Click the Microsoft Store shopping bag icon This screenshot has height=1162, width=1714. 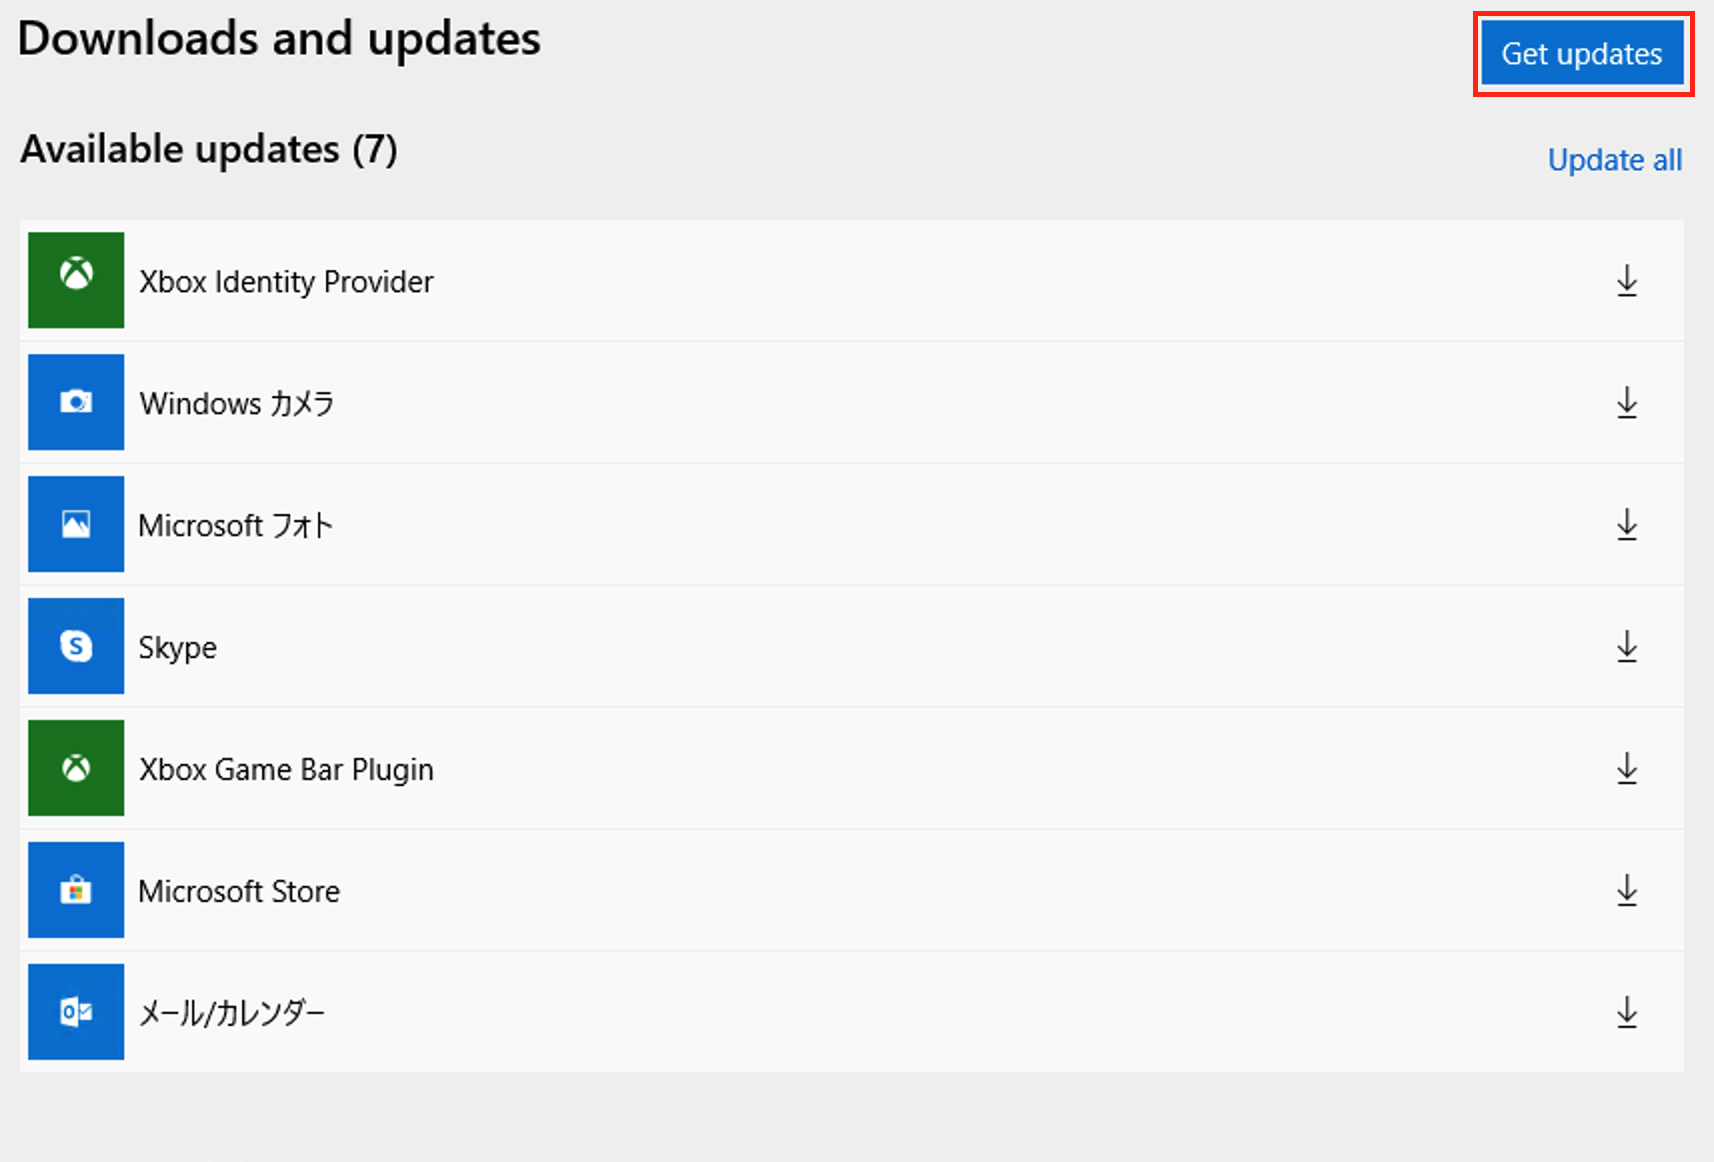75,890
